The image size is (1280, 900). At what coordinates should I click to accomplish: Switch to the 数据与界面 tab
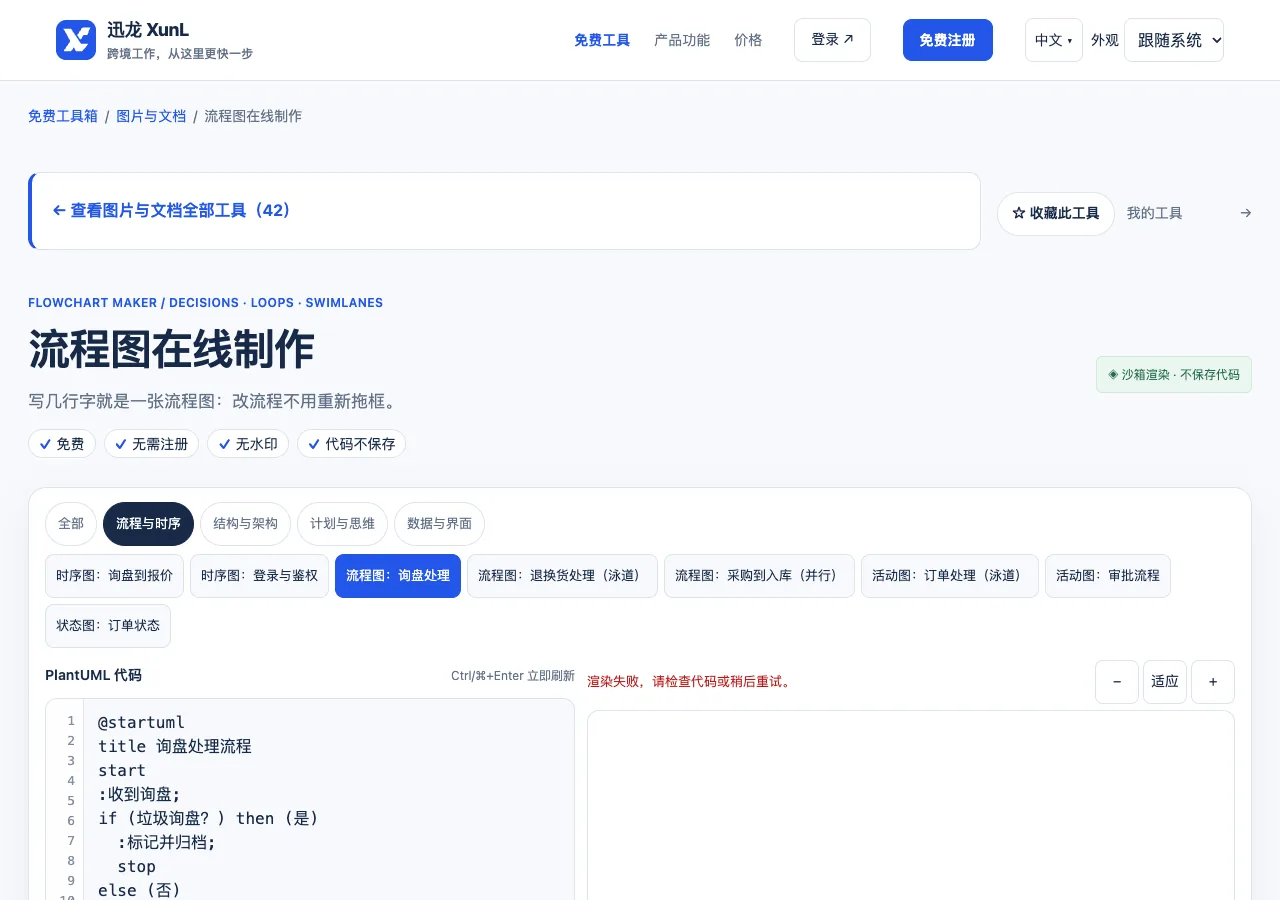click(x=439, y=524)
